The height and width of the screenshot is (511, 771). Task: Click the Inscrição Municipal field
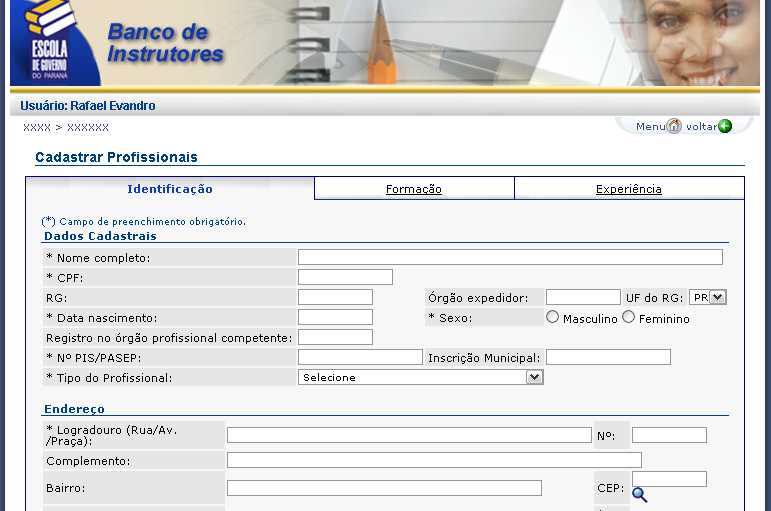click(x=608, y=357)
